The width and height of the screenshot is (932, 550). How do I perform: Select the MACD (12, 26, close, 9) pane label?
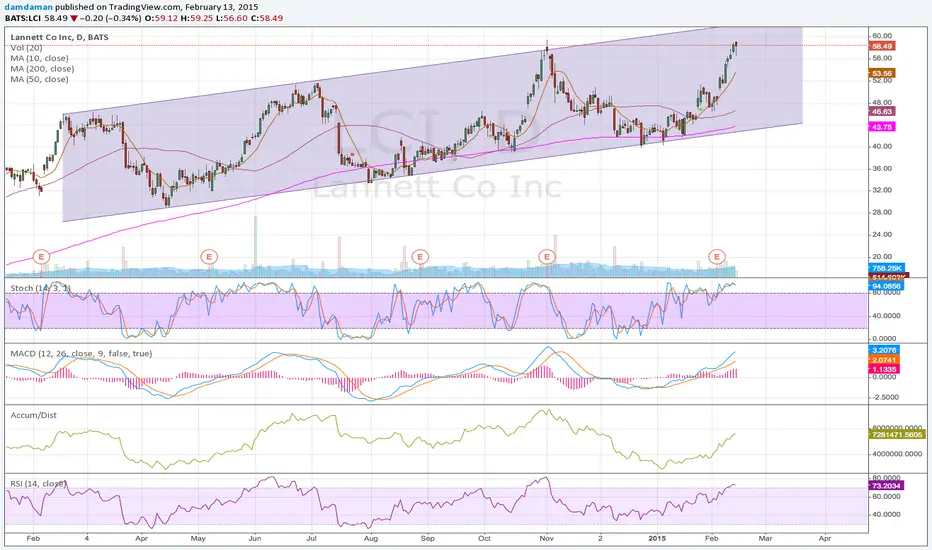[x=81, y=353]
